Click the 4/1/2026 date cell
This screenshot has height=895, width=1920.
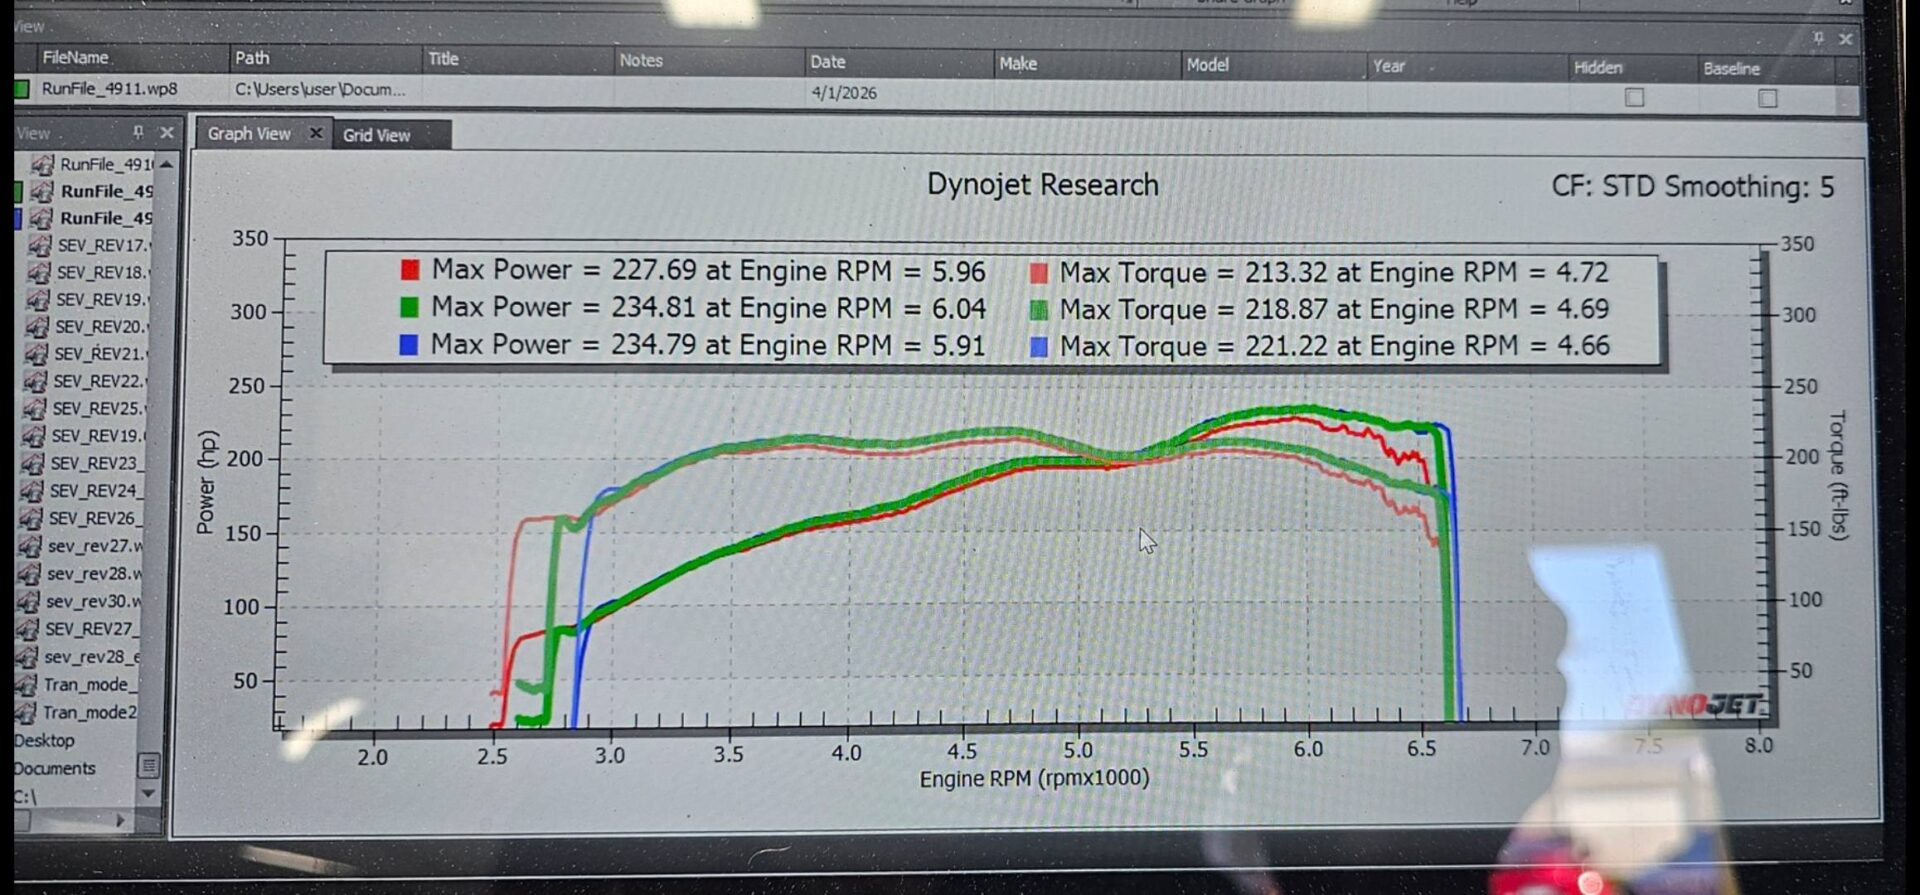pyautogui.click(x=844, y=93)
